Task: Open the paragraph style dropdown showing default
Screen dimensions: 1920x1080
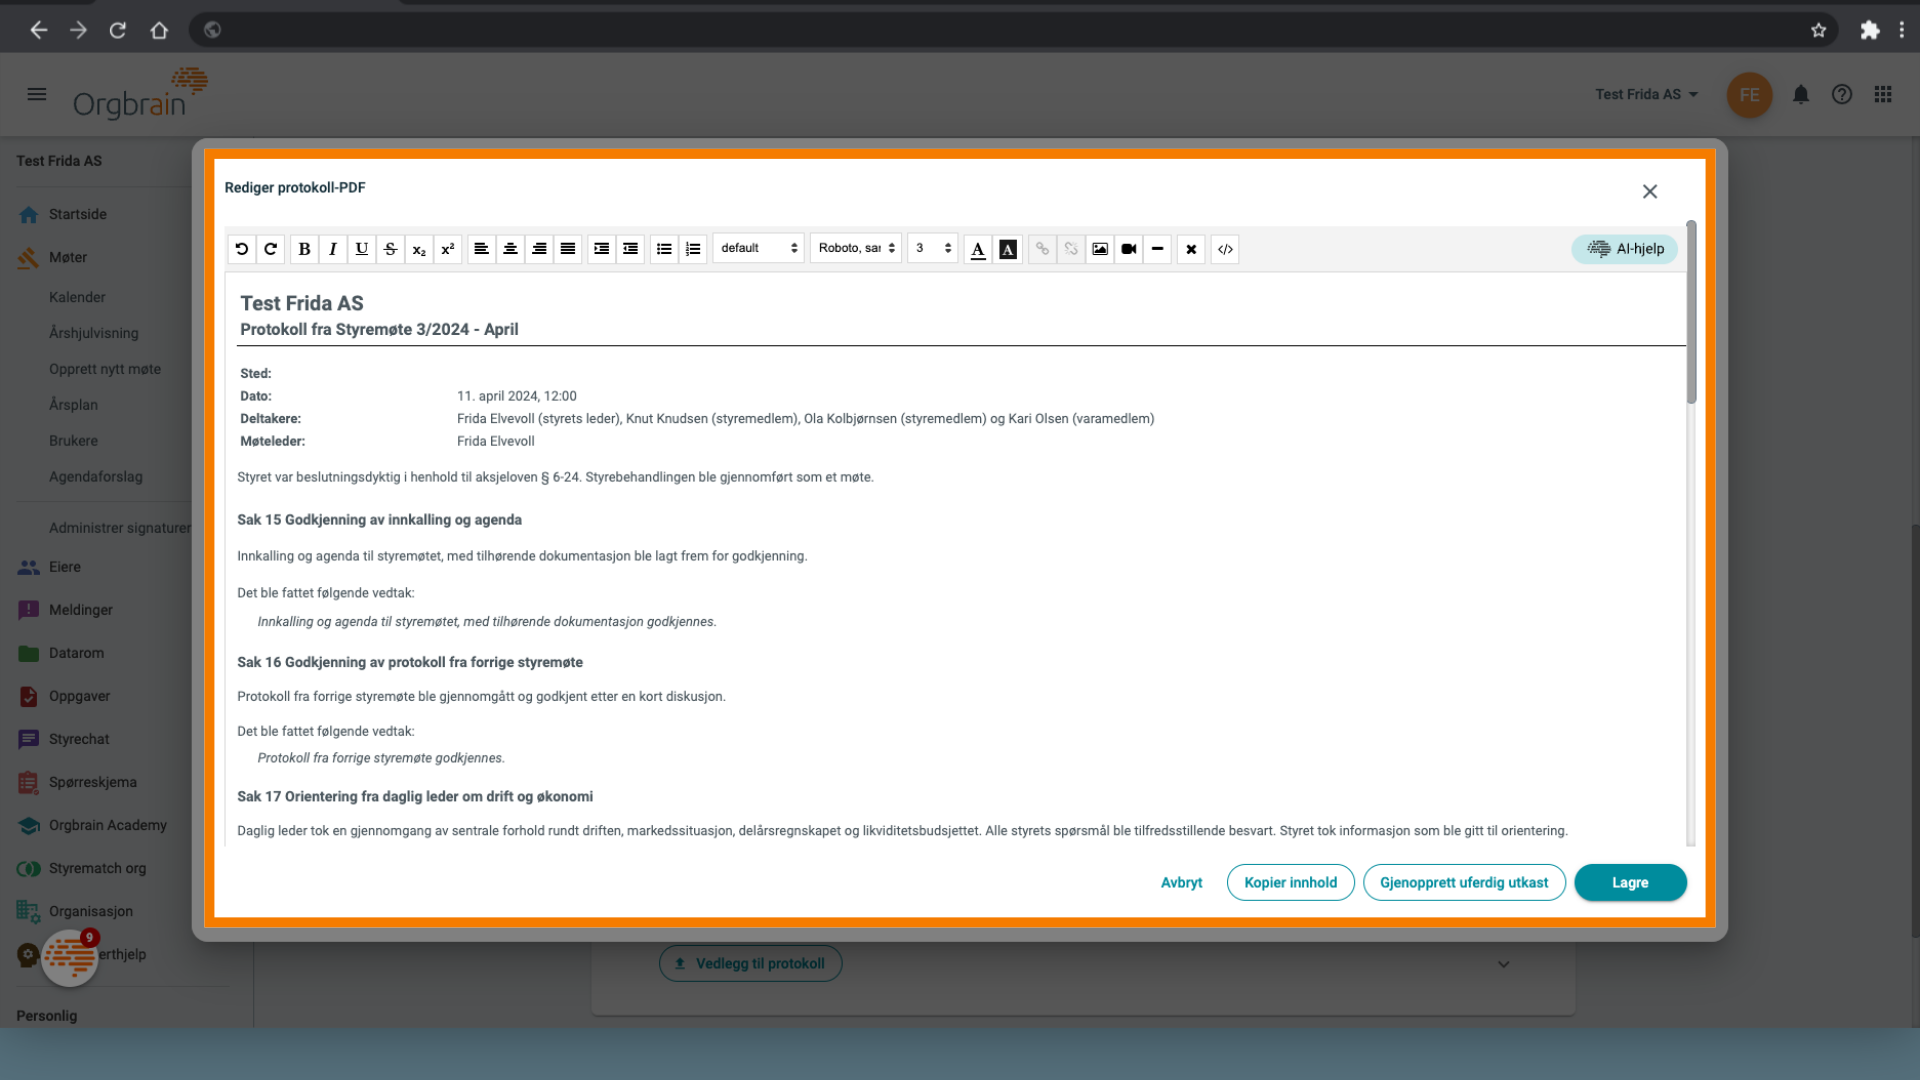Action: tap(759, 248)
